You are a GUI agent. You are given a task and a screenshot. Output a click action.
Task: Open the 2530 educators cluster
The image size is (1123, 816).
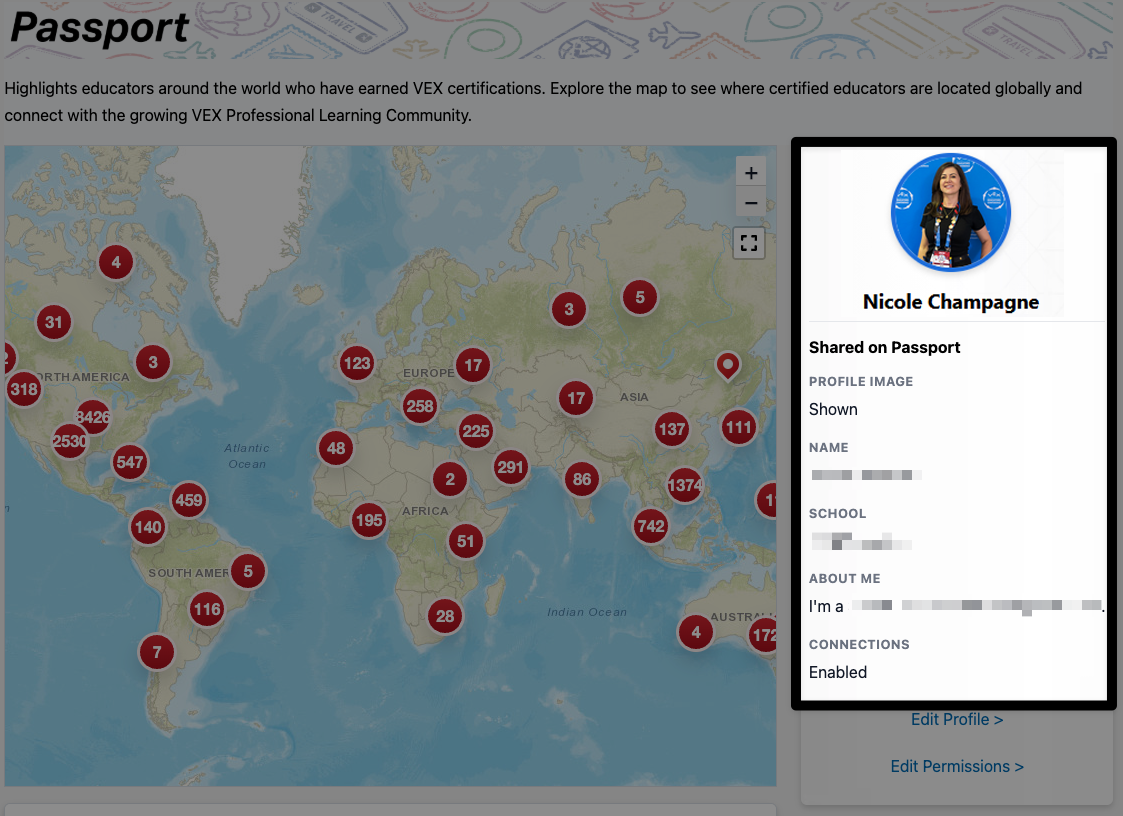(70, 441)
